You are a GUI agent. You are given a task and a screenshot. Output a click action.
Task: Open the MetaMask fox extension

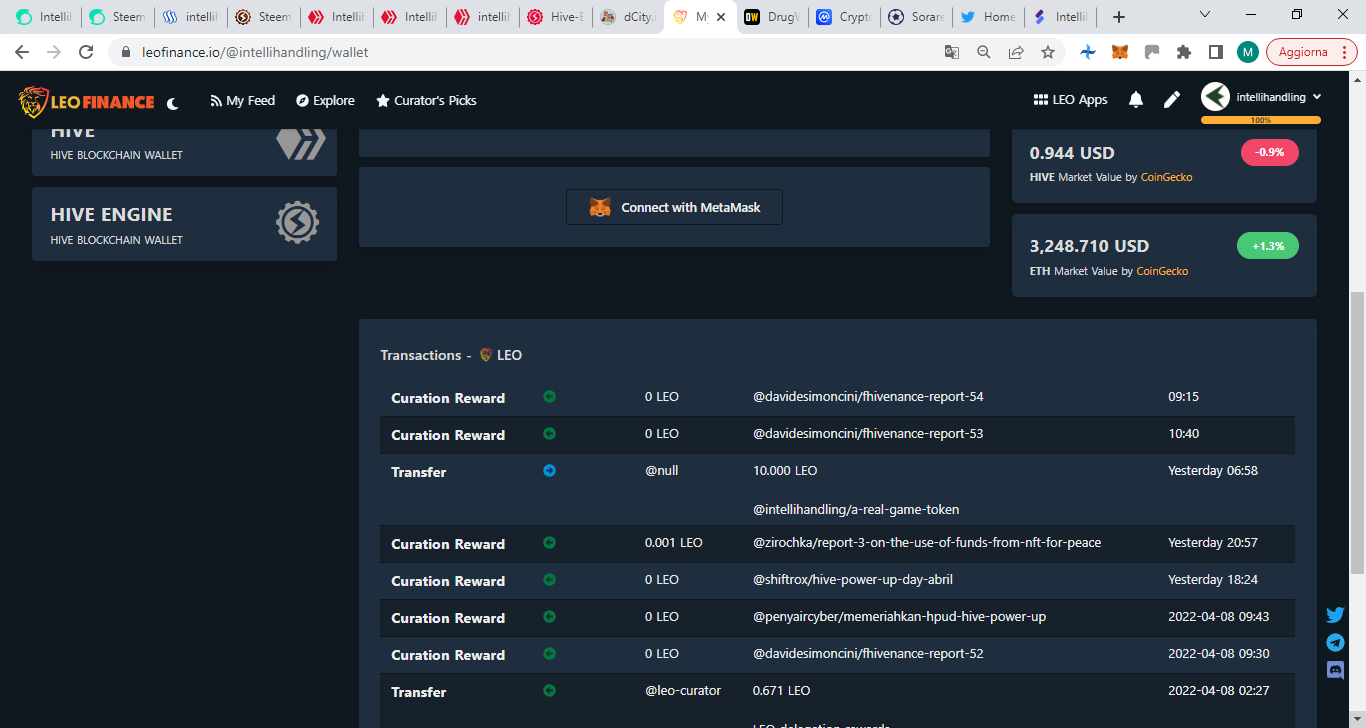(1121, 52)
